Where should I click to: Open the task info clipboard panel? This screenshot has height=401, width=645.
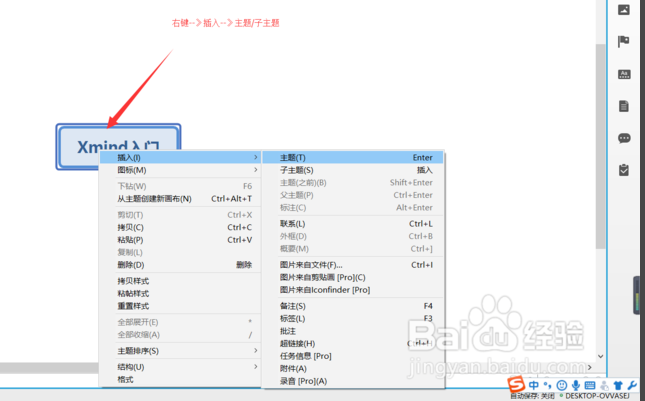point(624,169)
